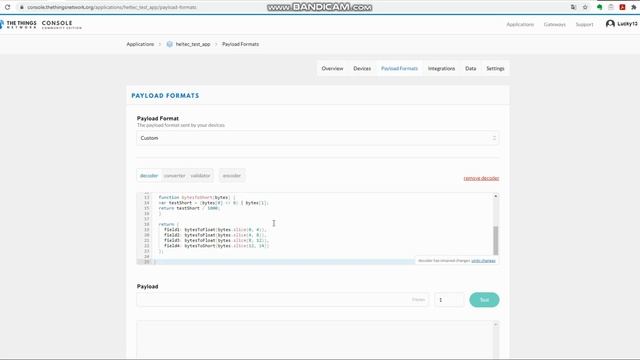Click the code editor scroll up arrow
640x360 pixels.
click(x=496, y=196)
